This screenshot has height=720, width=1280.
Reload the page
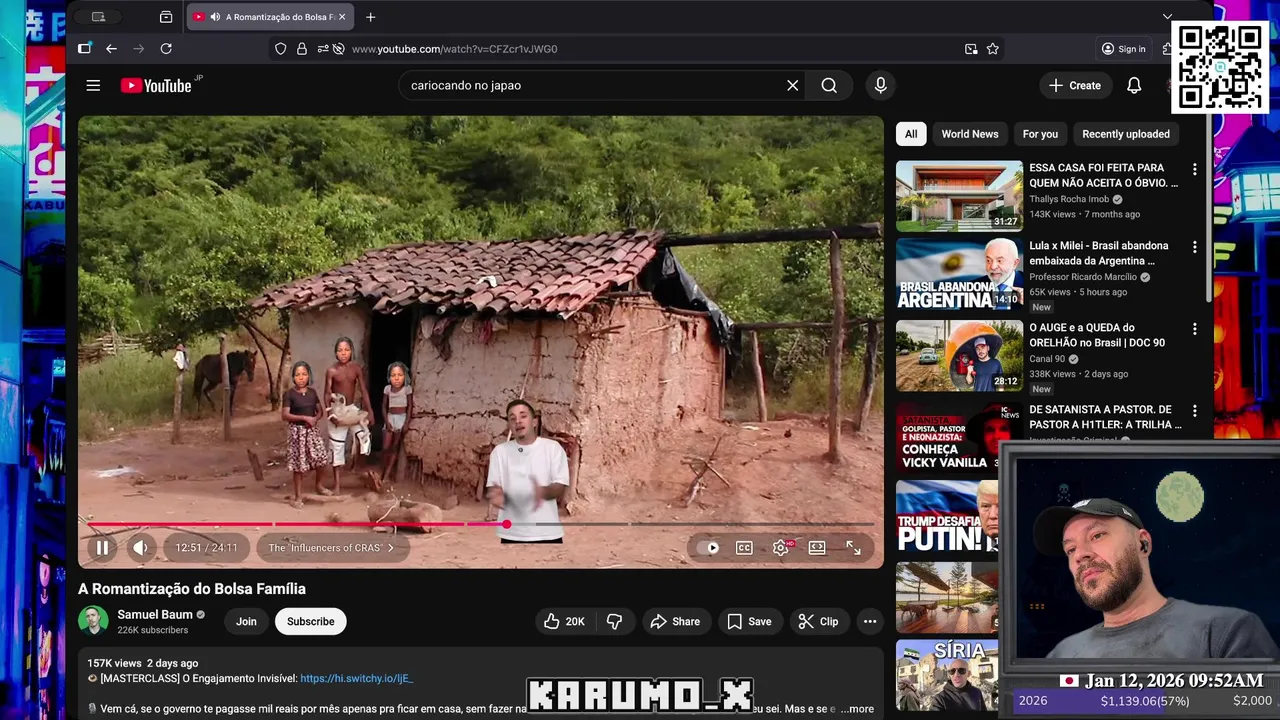[x=166, y=48]
